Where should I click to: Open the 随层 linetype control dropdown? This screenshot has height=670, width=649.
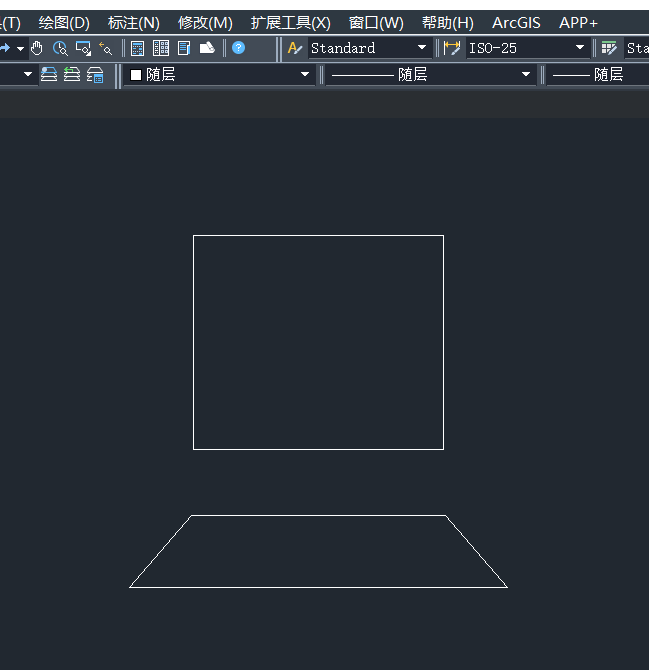coord(431,75)
